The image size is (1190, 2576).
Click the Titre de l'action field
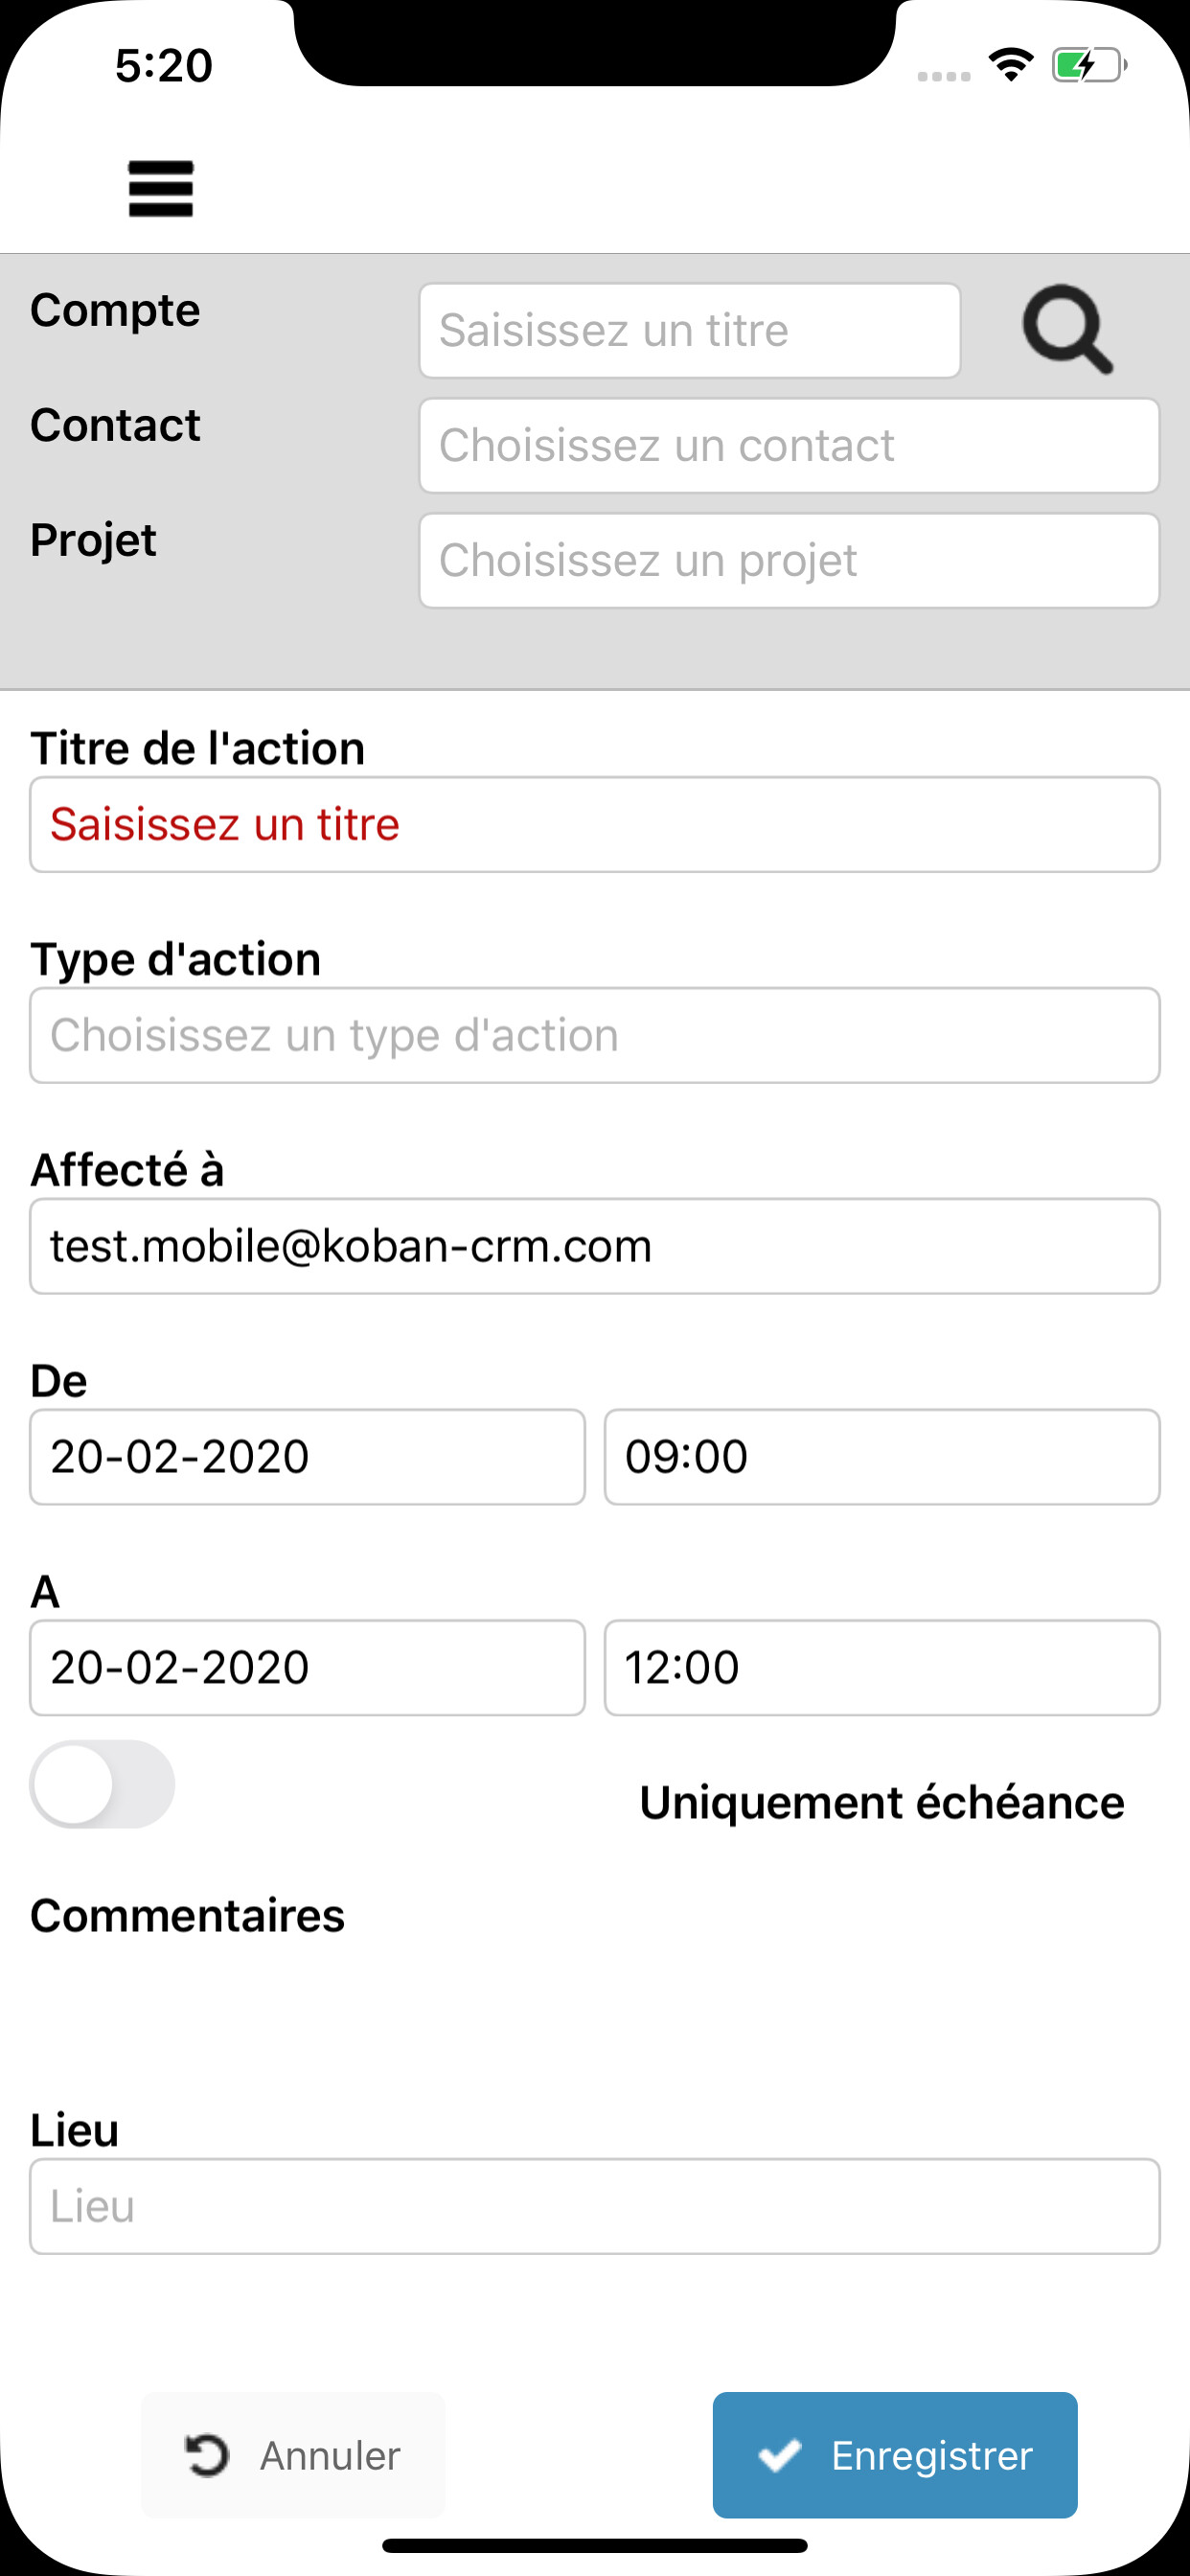(595, 825)
